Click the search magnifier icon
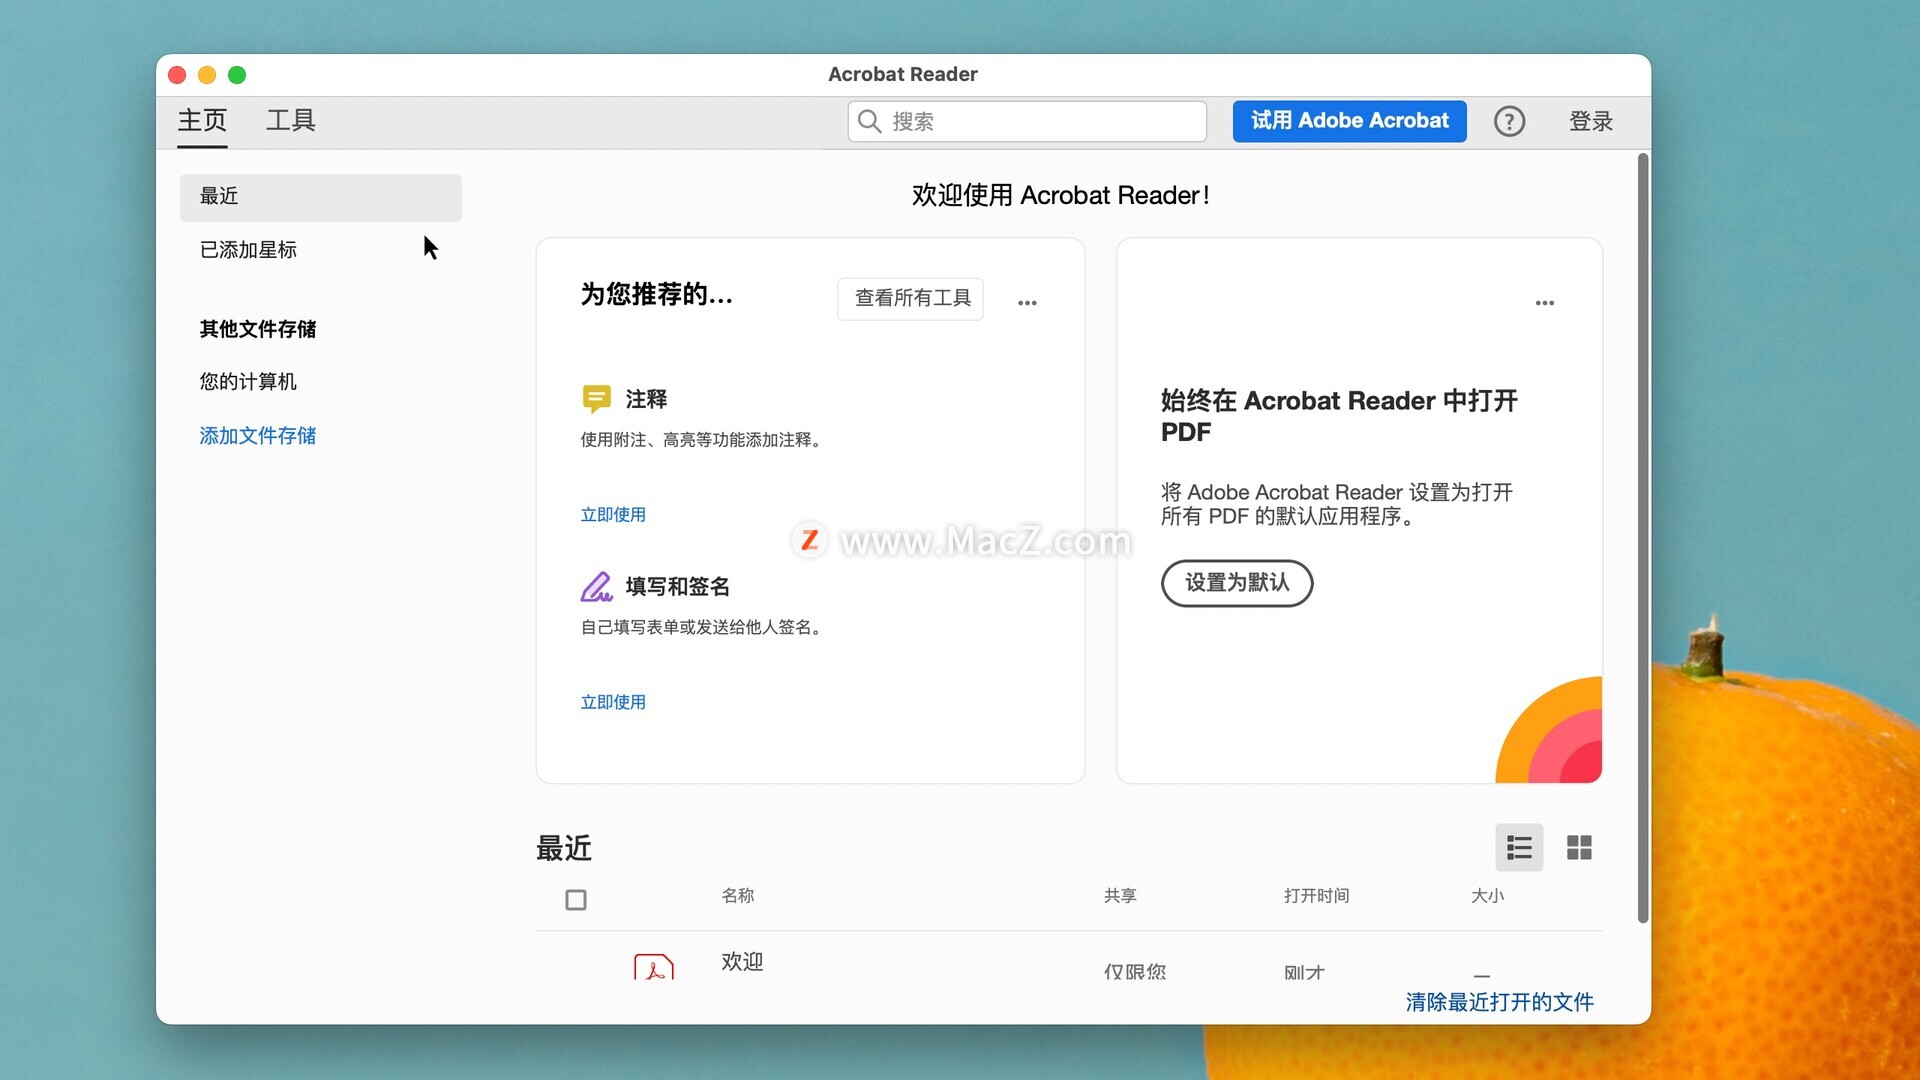 869,121
